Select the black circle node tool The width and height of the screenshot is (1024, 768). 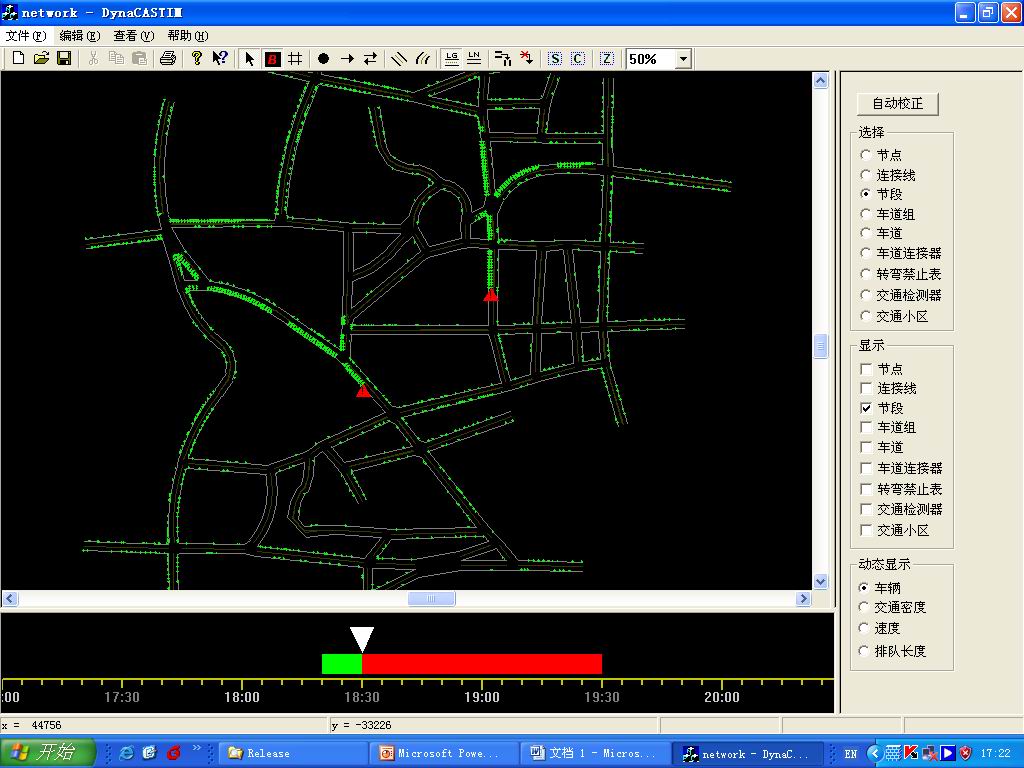point(323,59)
